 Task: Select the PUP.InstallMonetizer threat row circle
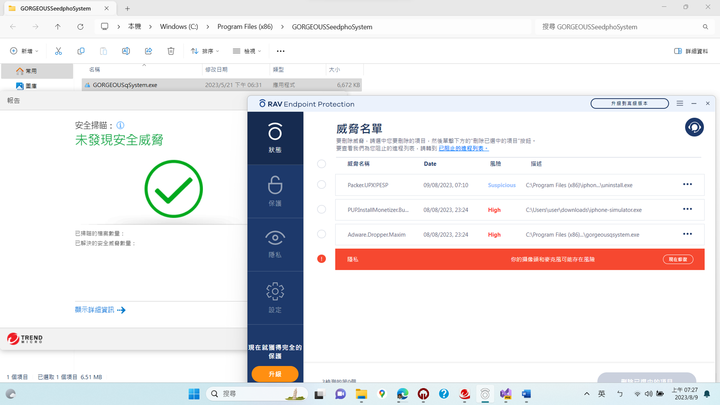tap(321, 209)
